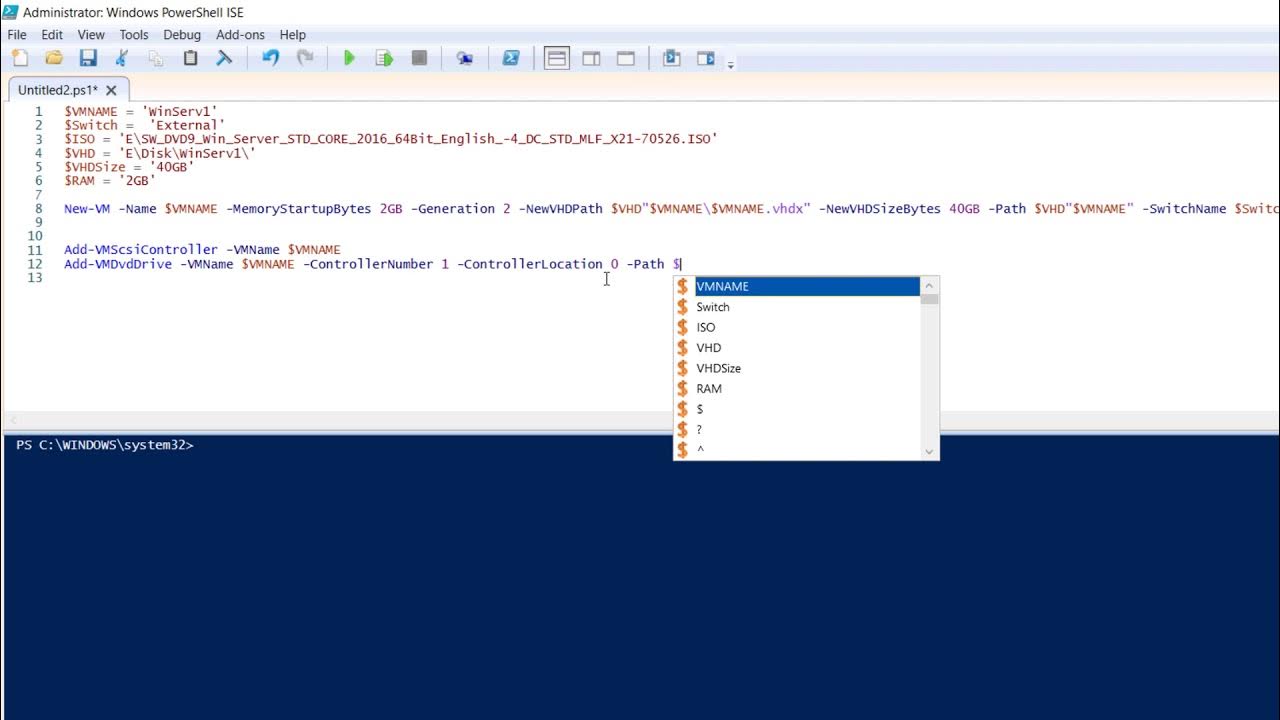Viewport: 1280px width, 720px height.
Task: Undo the last edit
Action: click(x=270, y=58)
